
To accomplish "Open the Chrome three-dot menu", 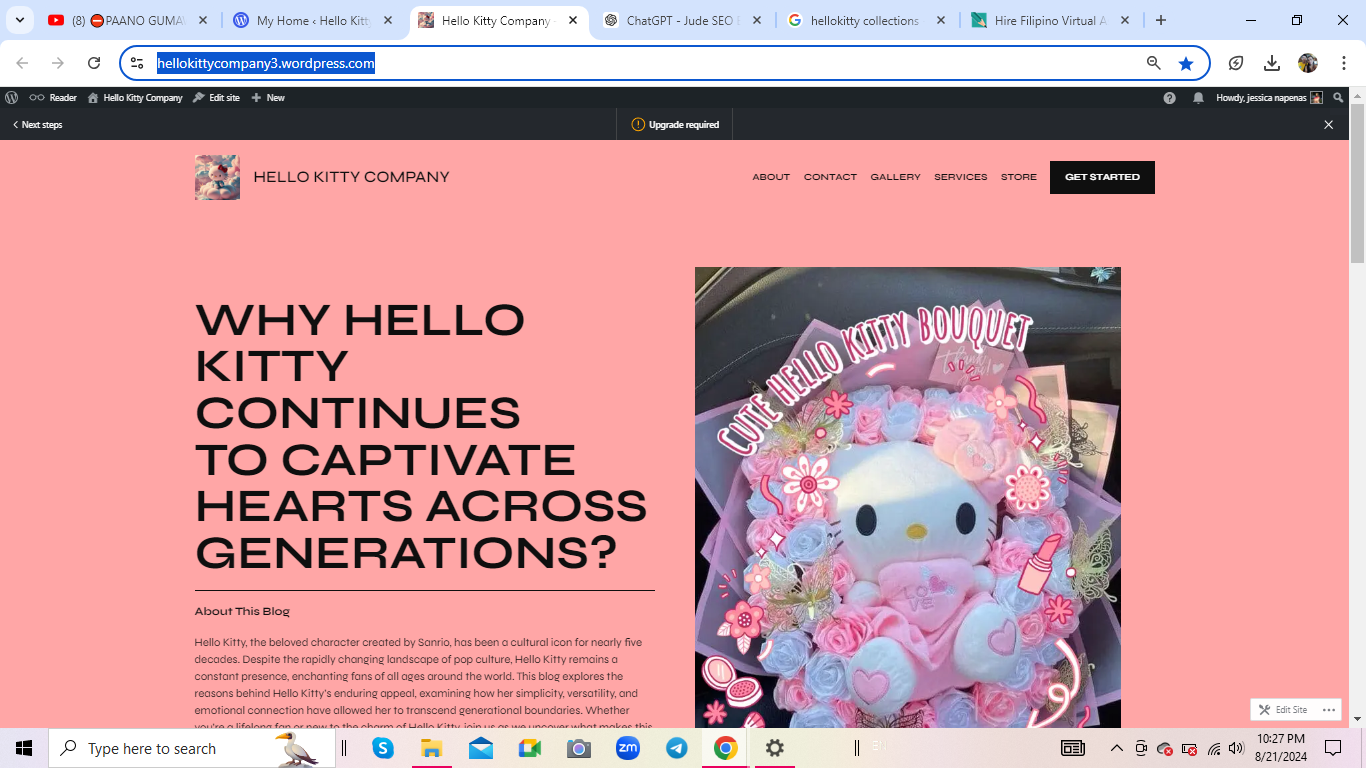I will (x=1344, y=63).
